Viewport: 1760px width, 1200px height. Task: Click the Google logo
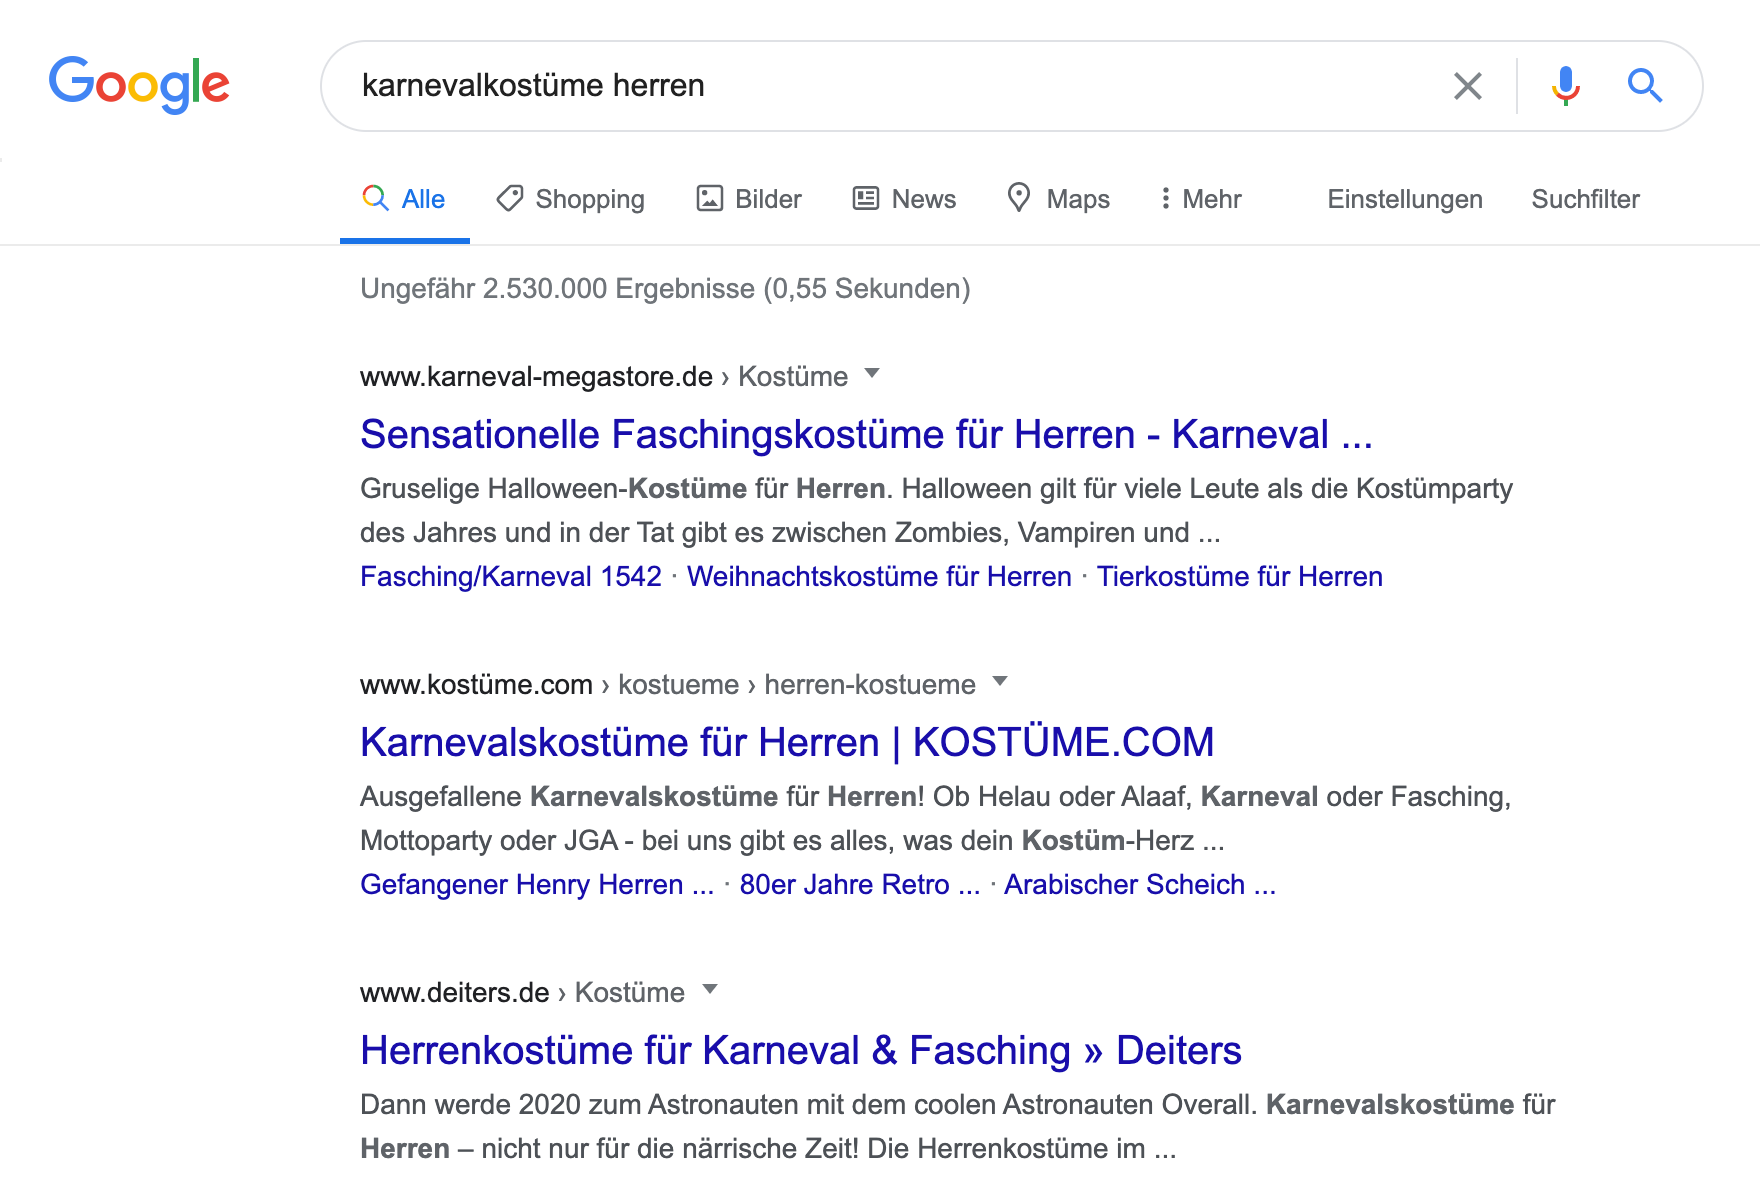tap(139, 84)
